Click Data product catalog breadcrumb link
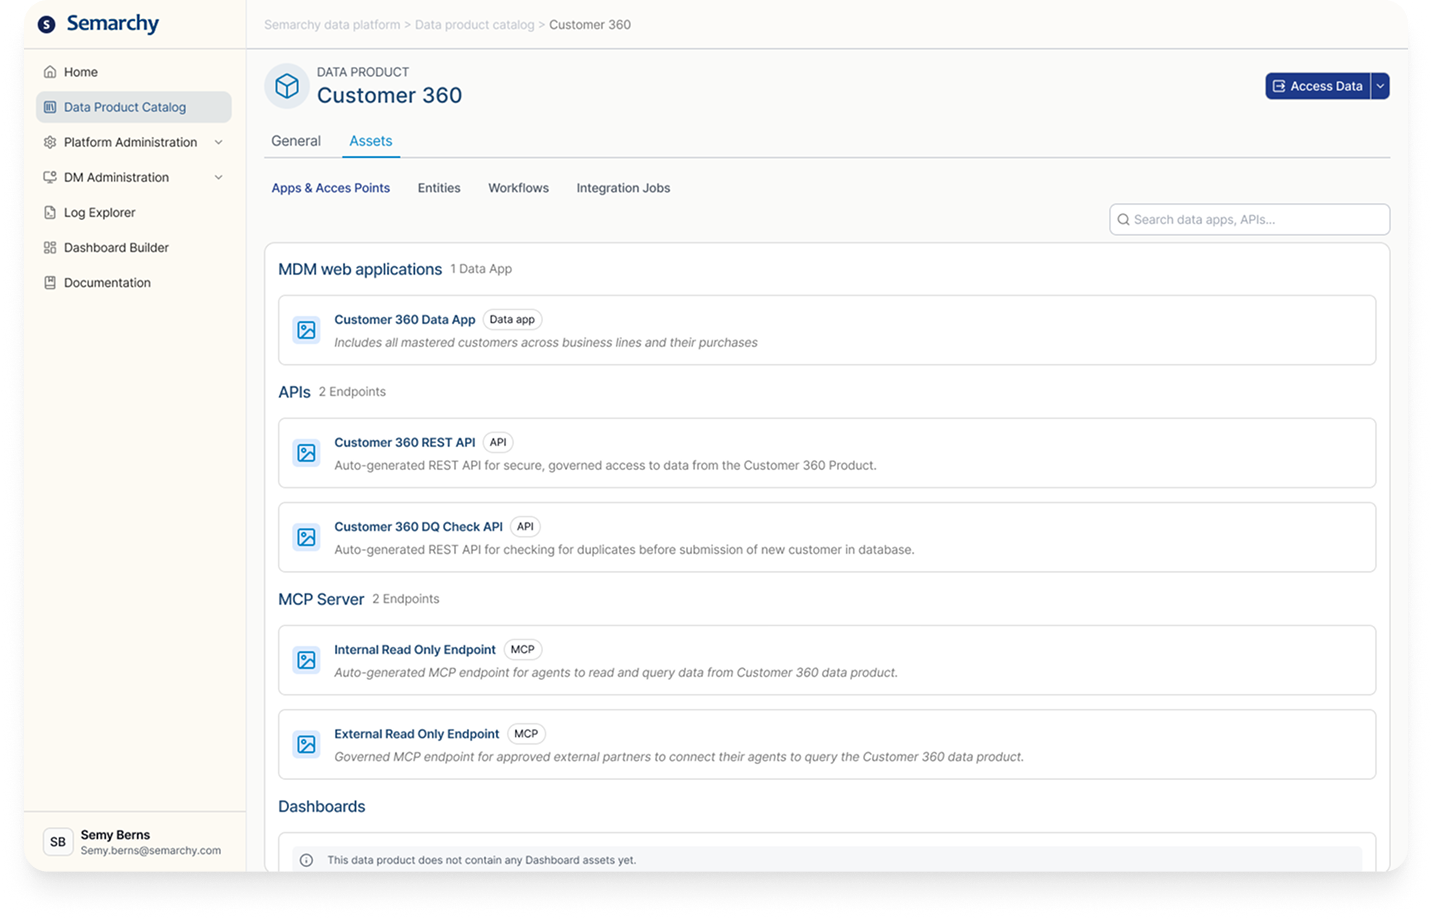Viewport: 1432px width, 920px height. click(x=475, y=25)
